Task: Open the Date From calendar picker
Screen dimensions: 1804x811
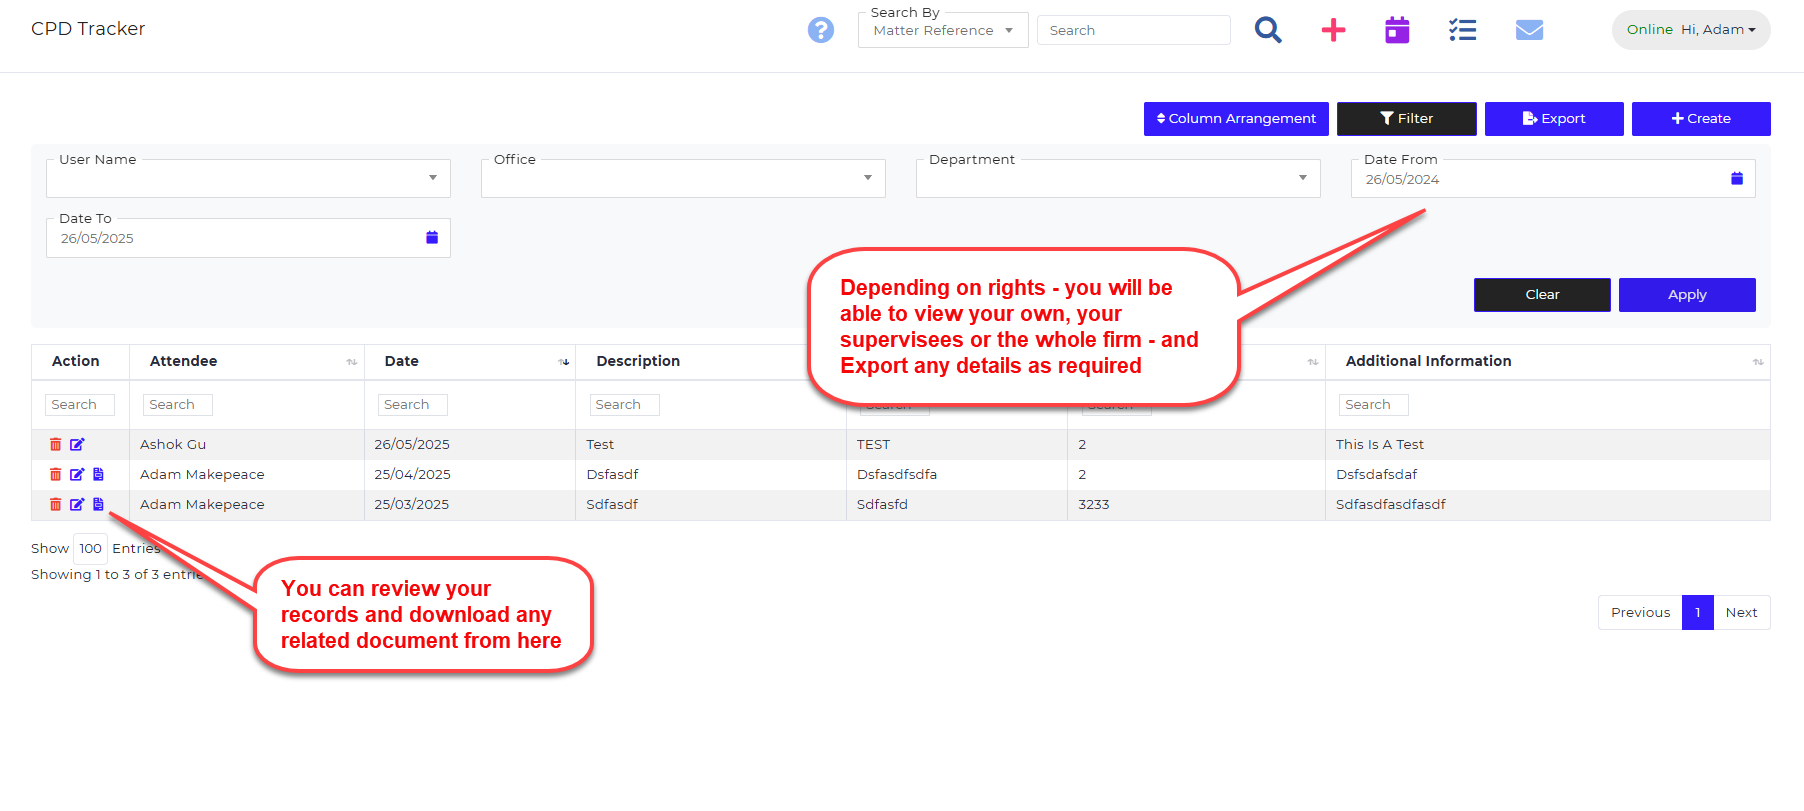Action: tap(1737, 178)
